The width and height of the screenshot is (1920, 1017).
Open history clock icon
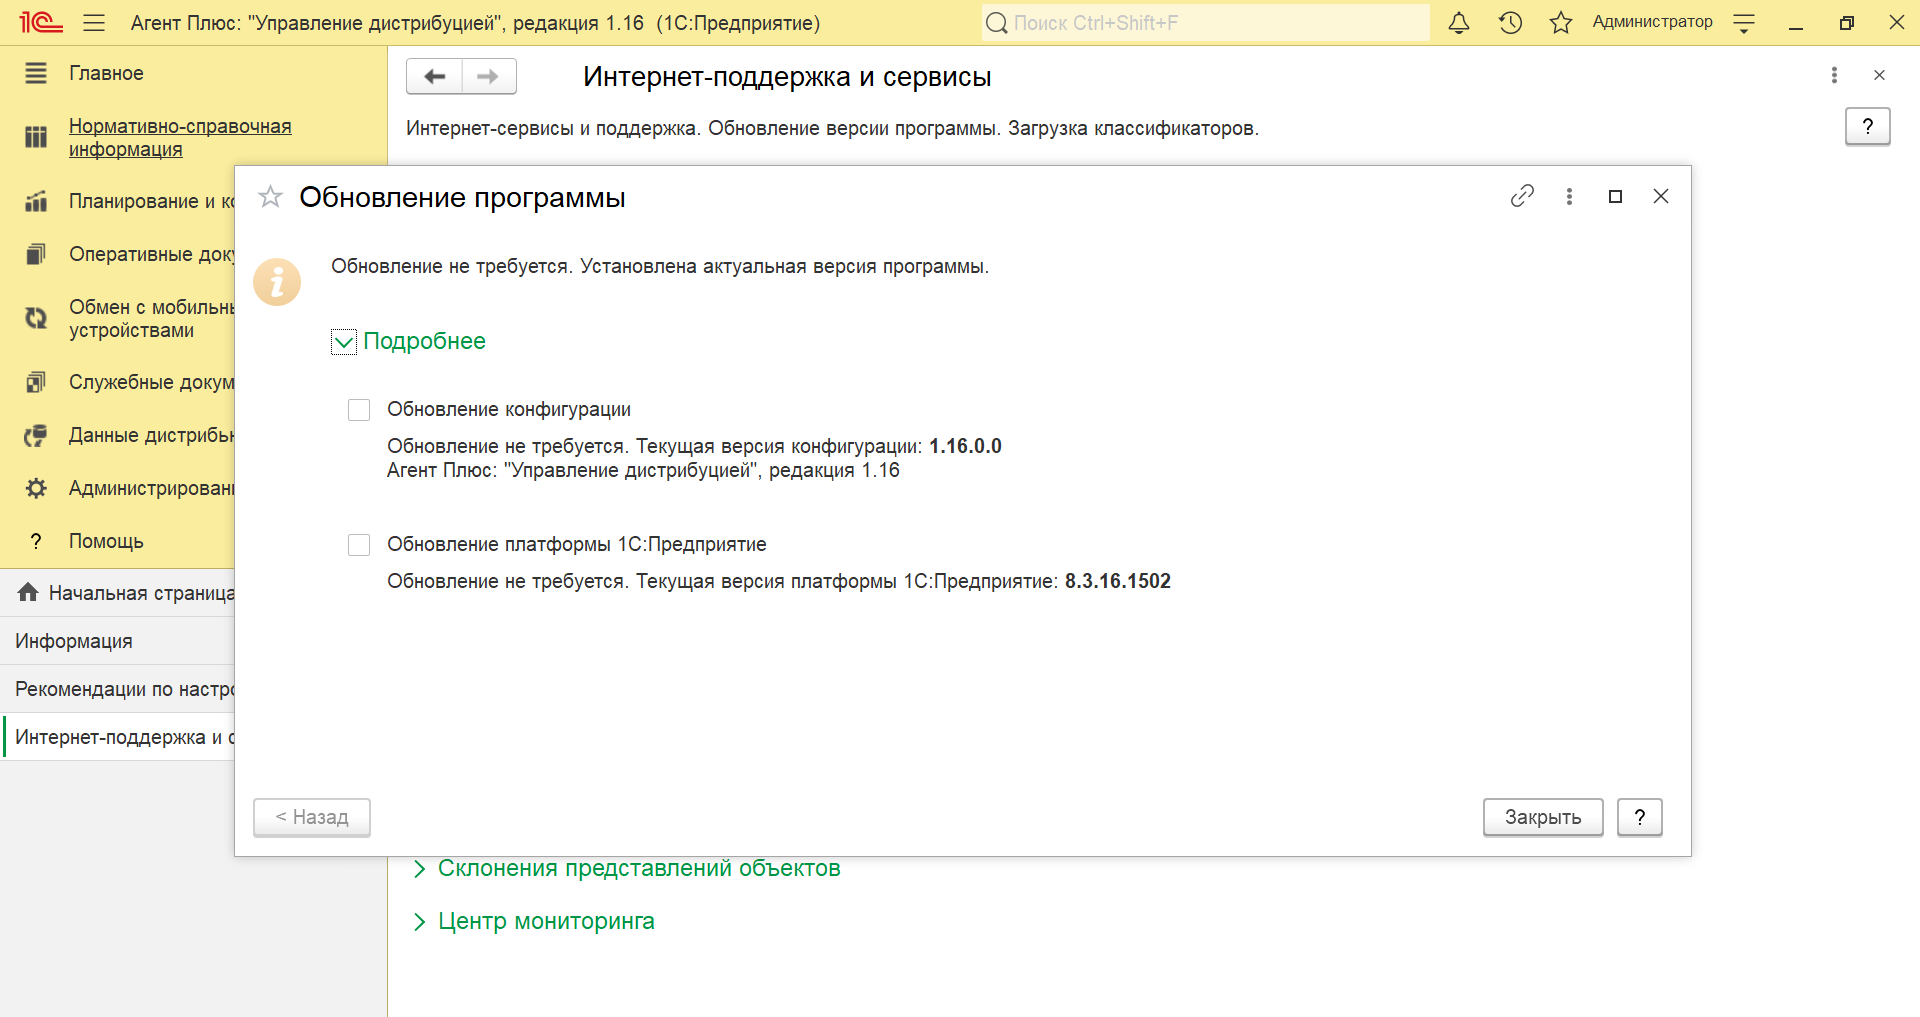(x=1510, y=22)
